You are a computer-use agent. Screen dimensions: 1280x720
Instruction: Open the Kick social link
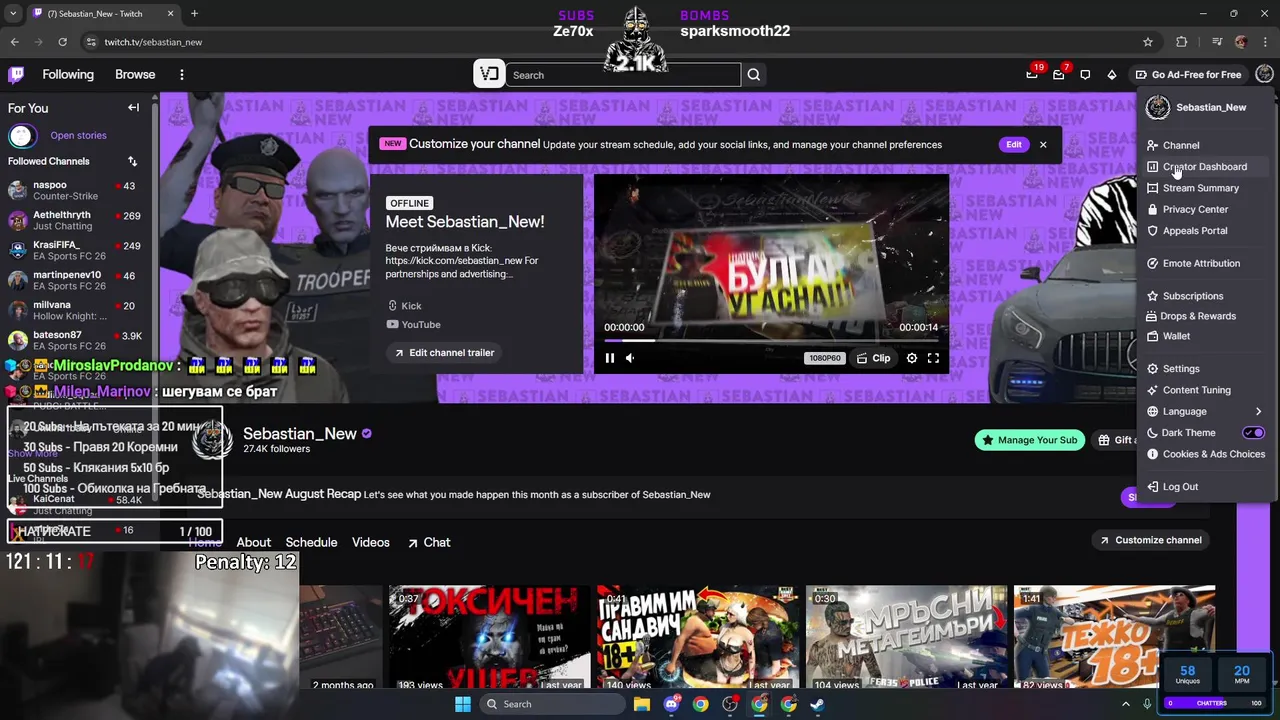pyautogui.click(x=405, y=306)
